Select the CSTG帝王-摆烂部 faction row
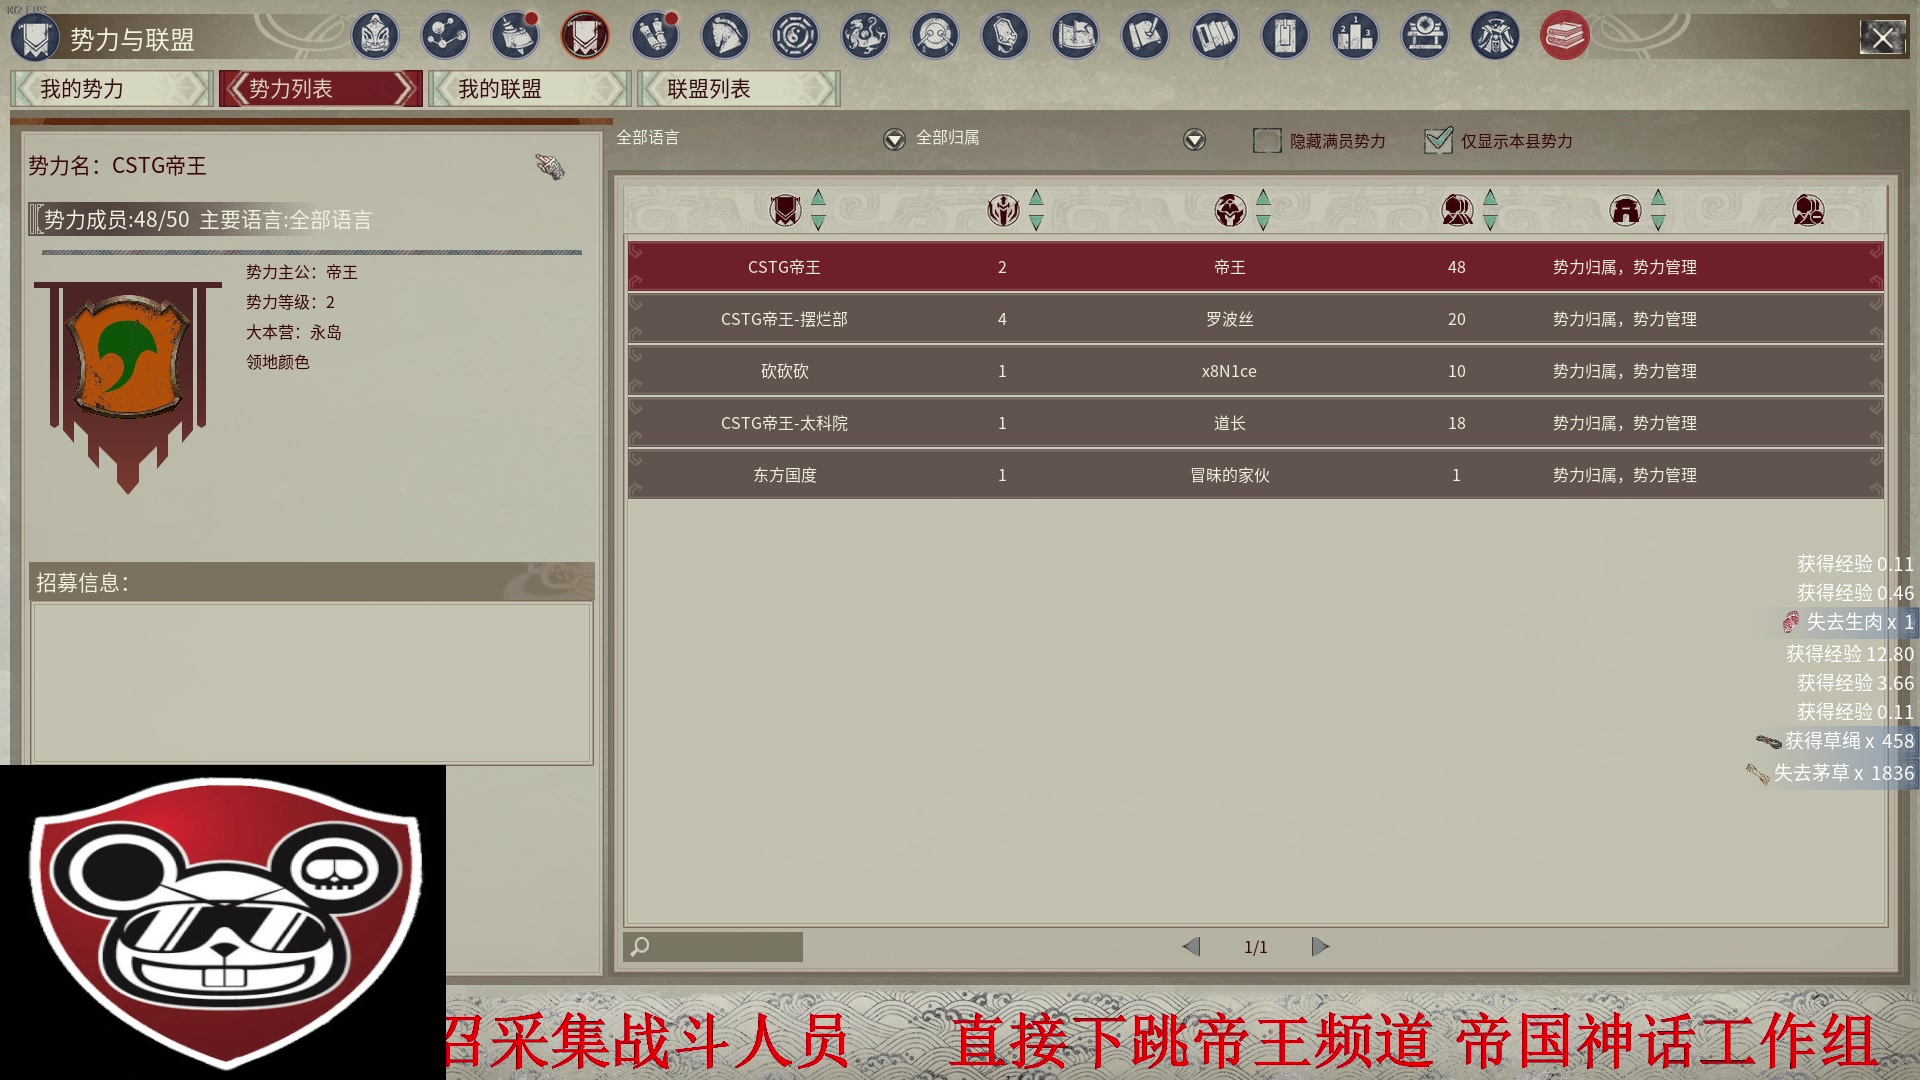The image size is (1920, 1080). coord(1255,319)
